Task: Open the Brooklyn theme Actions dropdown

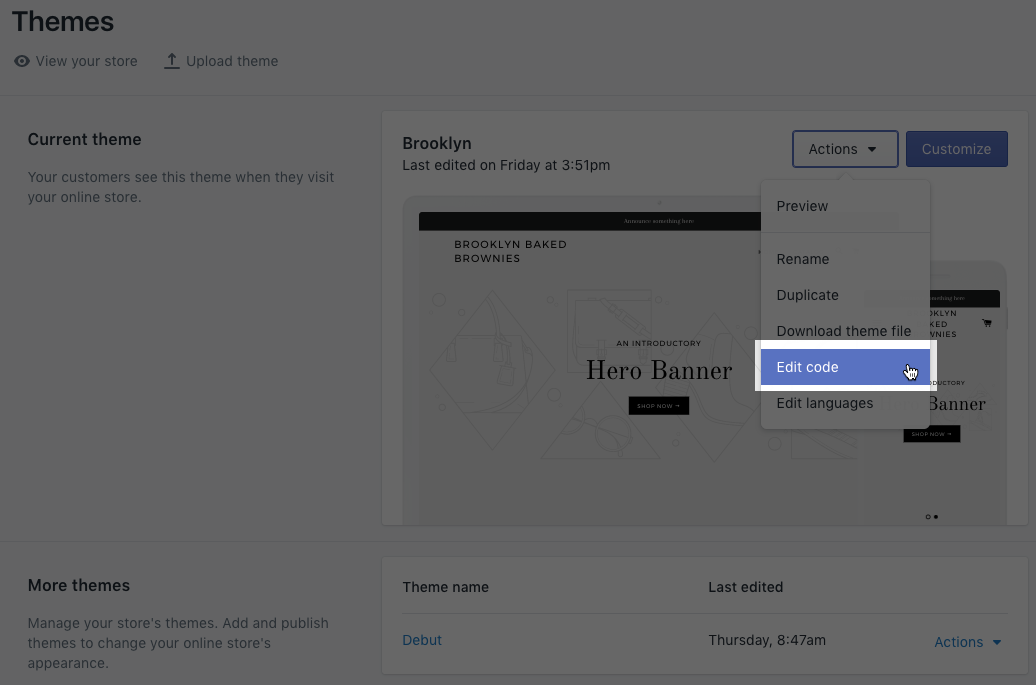Action: (x=844, y=149)
